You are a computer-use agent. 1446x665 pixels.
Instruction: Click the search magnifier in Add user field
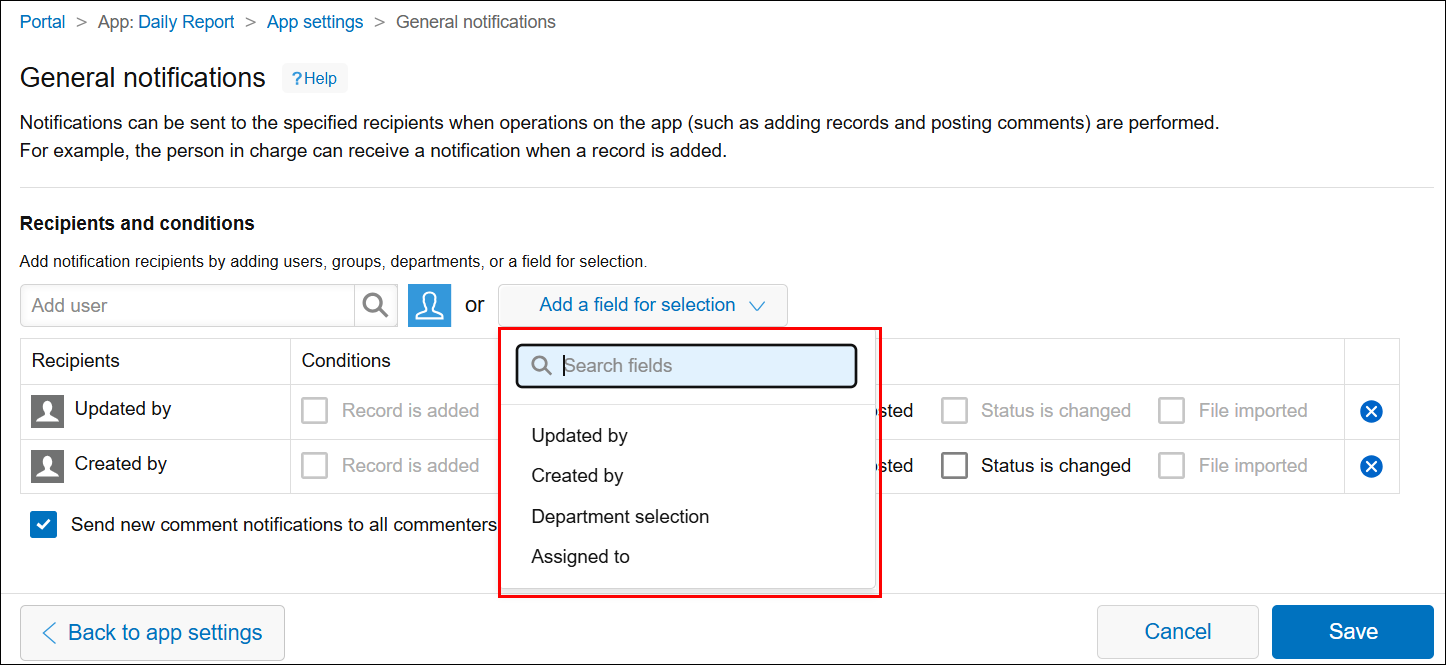375,305
